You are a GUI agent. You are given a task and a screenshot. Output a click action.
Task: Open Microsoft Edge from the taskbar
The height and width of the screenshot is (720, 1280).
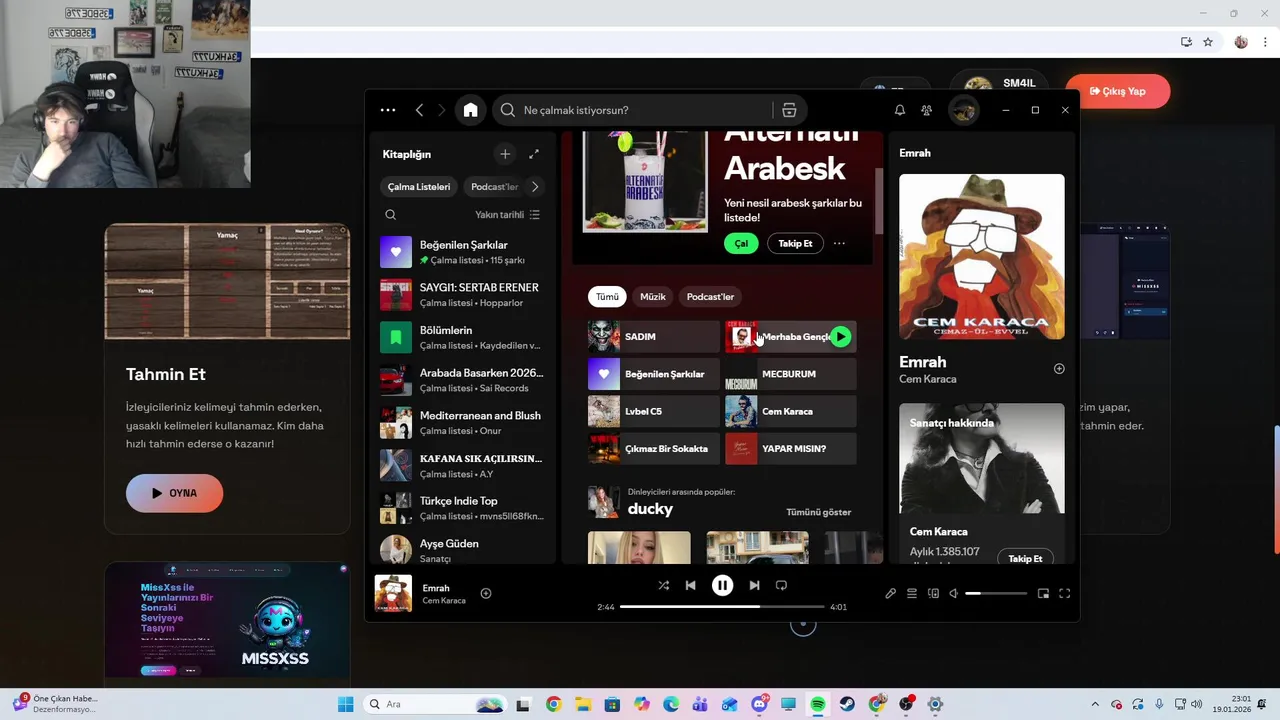[670, 704]
